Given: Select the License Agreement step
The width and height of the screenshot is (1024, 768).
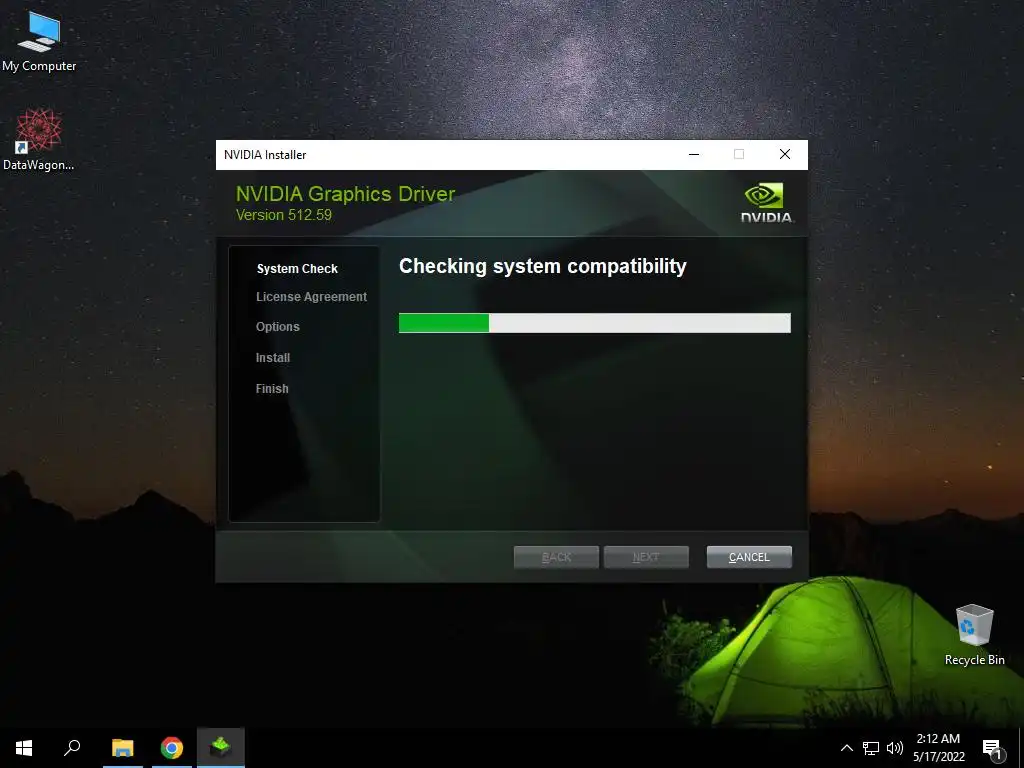Looking at the screenshot, I should tap(312, 296).
